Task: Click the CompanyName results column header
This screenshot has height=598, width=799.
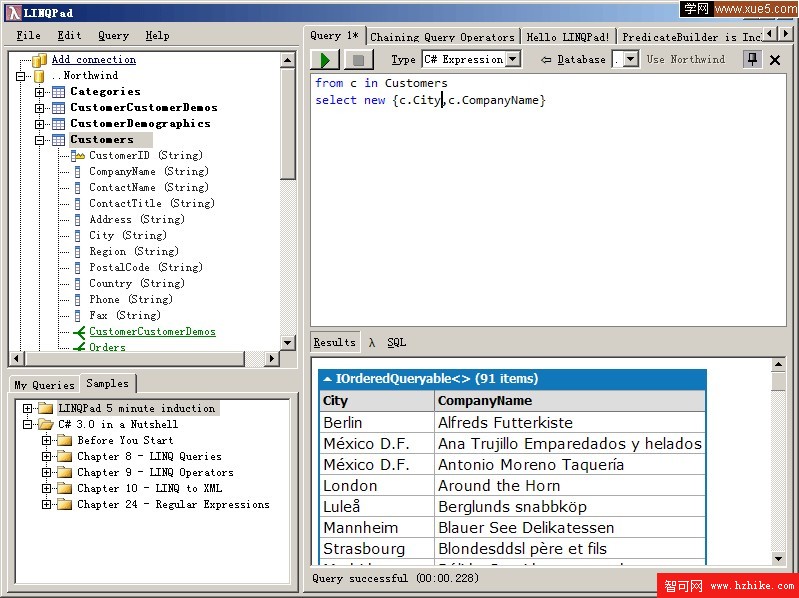Action: (570, 401)
